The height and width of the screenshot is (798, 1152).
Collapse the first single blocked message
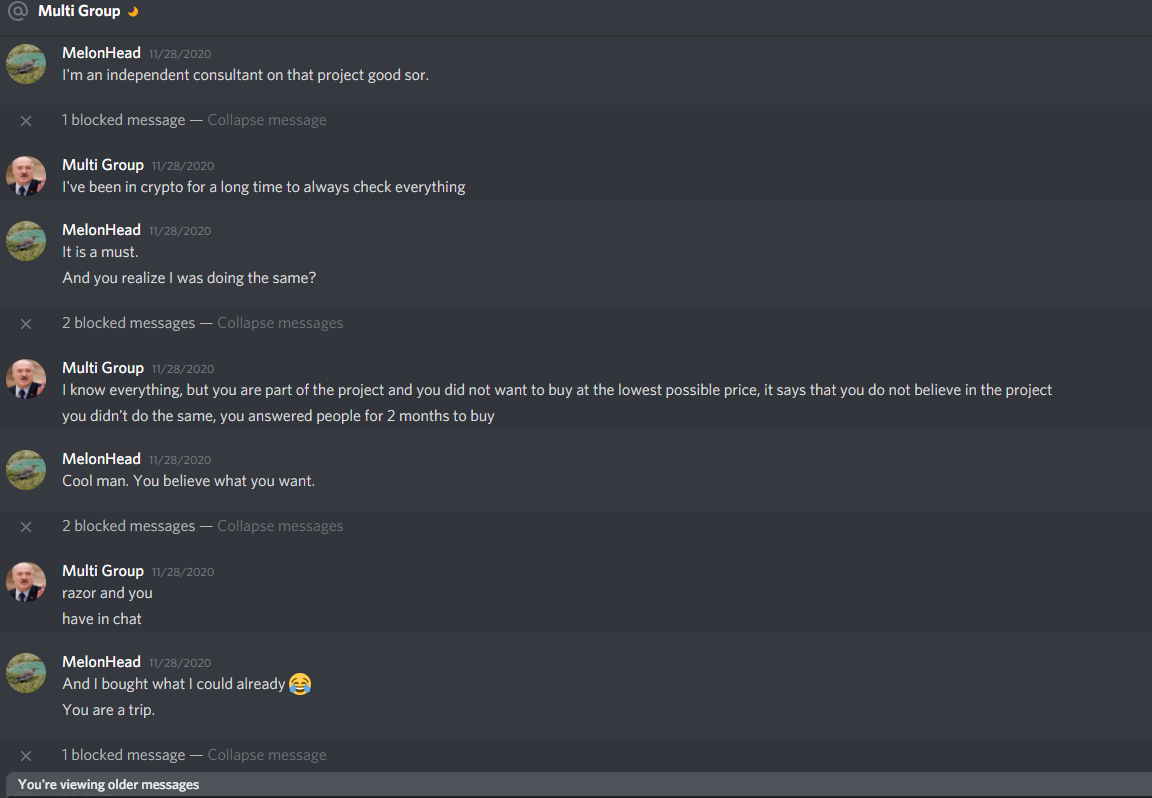(x=267, y=120)
